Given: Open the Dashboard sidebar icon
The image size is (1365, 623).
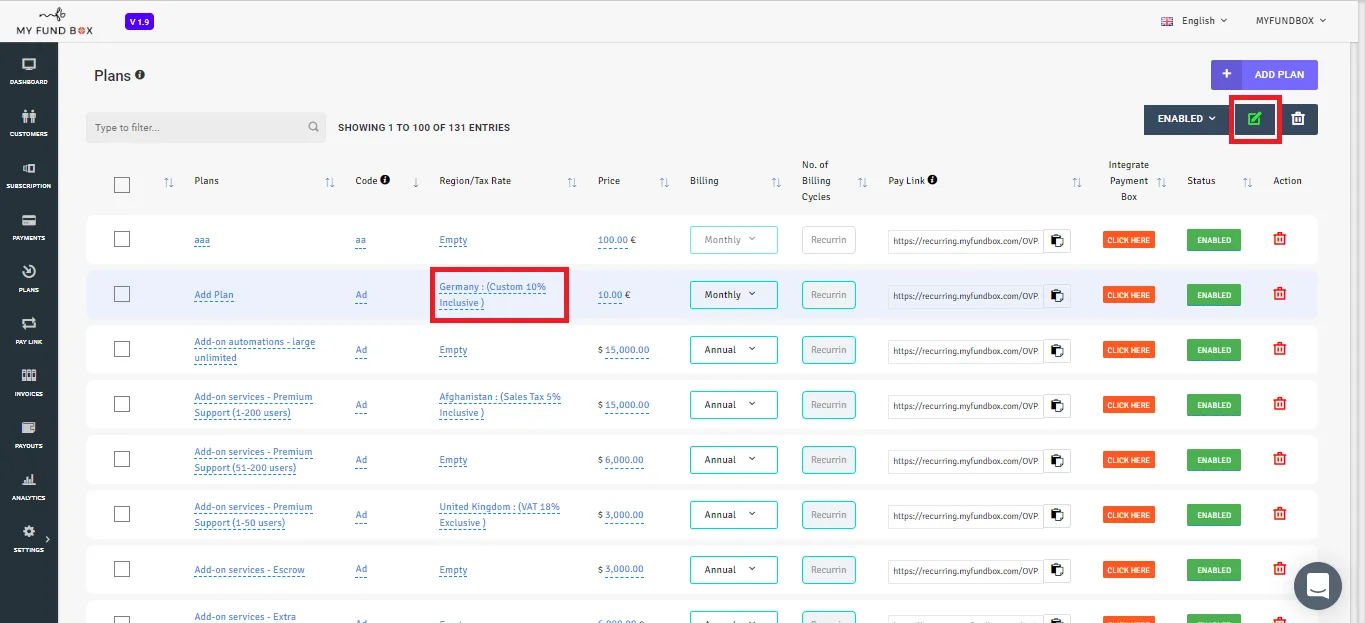Looking at the screenshot, I should 29,71.
